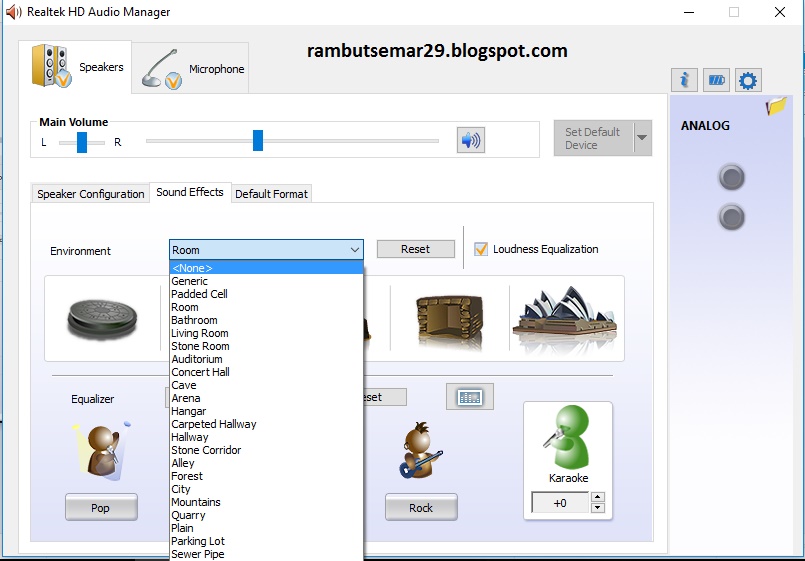This screenshot has height=561, width=805.
Task: Click the Speakers device icon
Action: (x=51, y=66)
